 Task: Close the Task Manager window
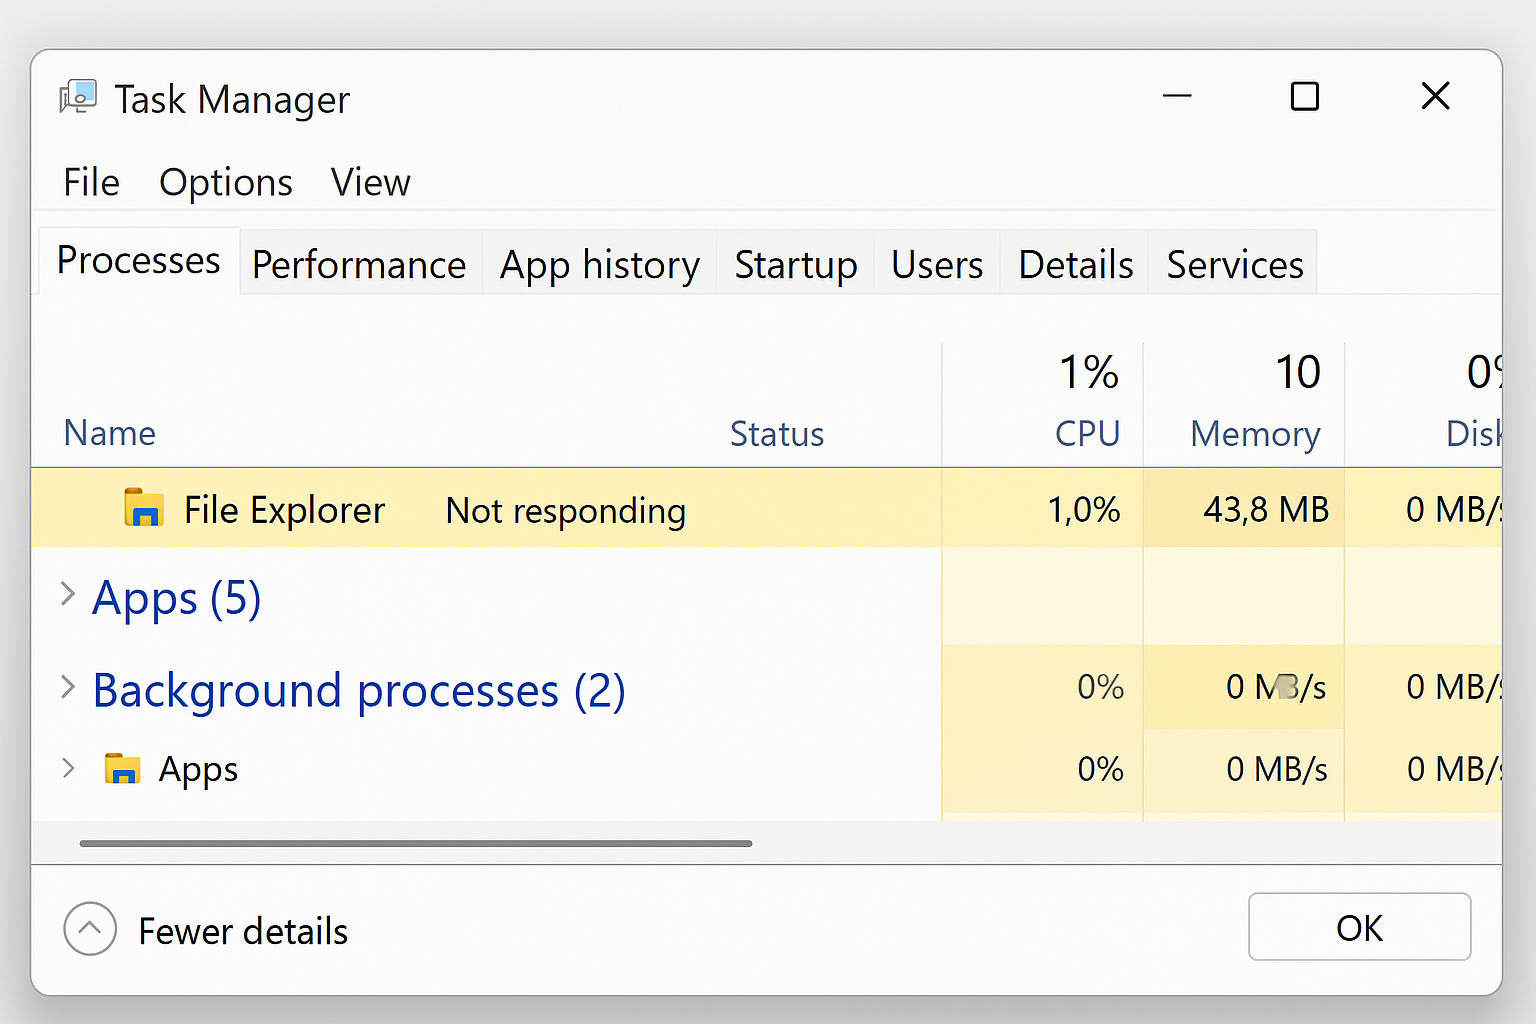click(1435, 96)
